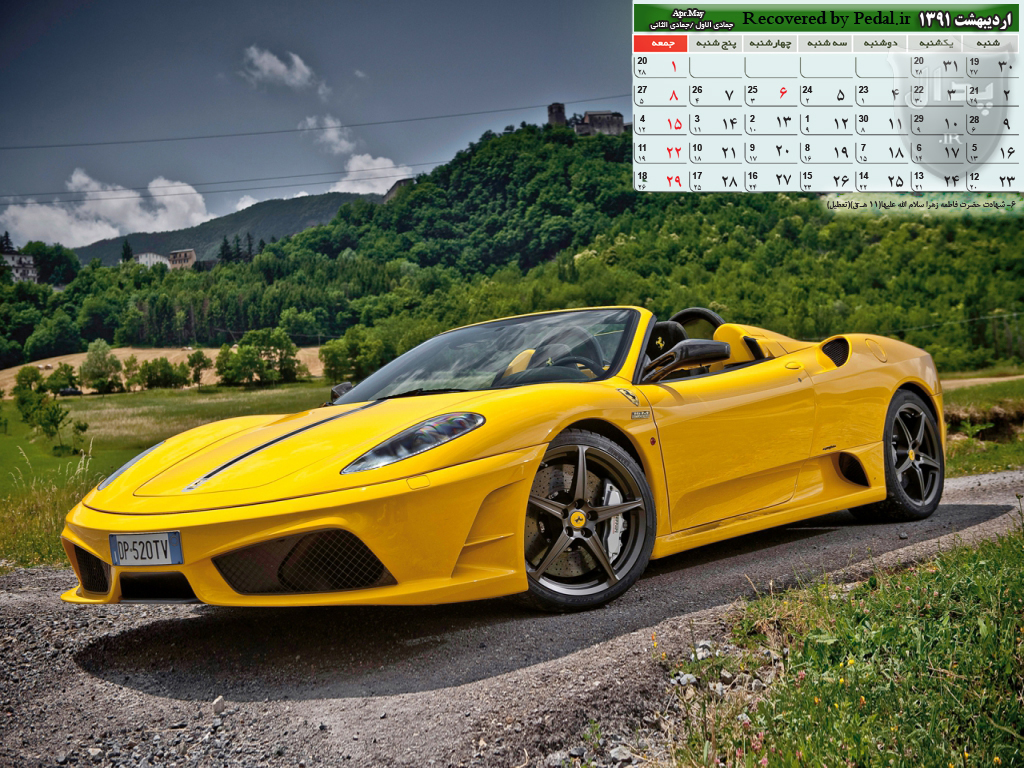Image resolution: width=1024 pixels, height=768 pixels.
Task: Click day ۱۱ cell (Gregorian 30)
Action: [x=882, y=123]
